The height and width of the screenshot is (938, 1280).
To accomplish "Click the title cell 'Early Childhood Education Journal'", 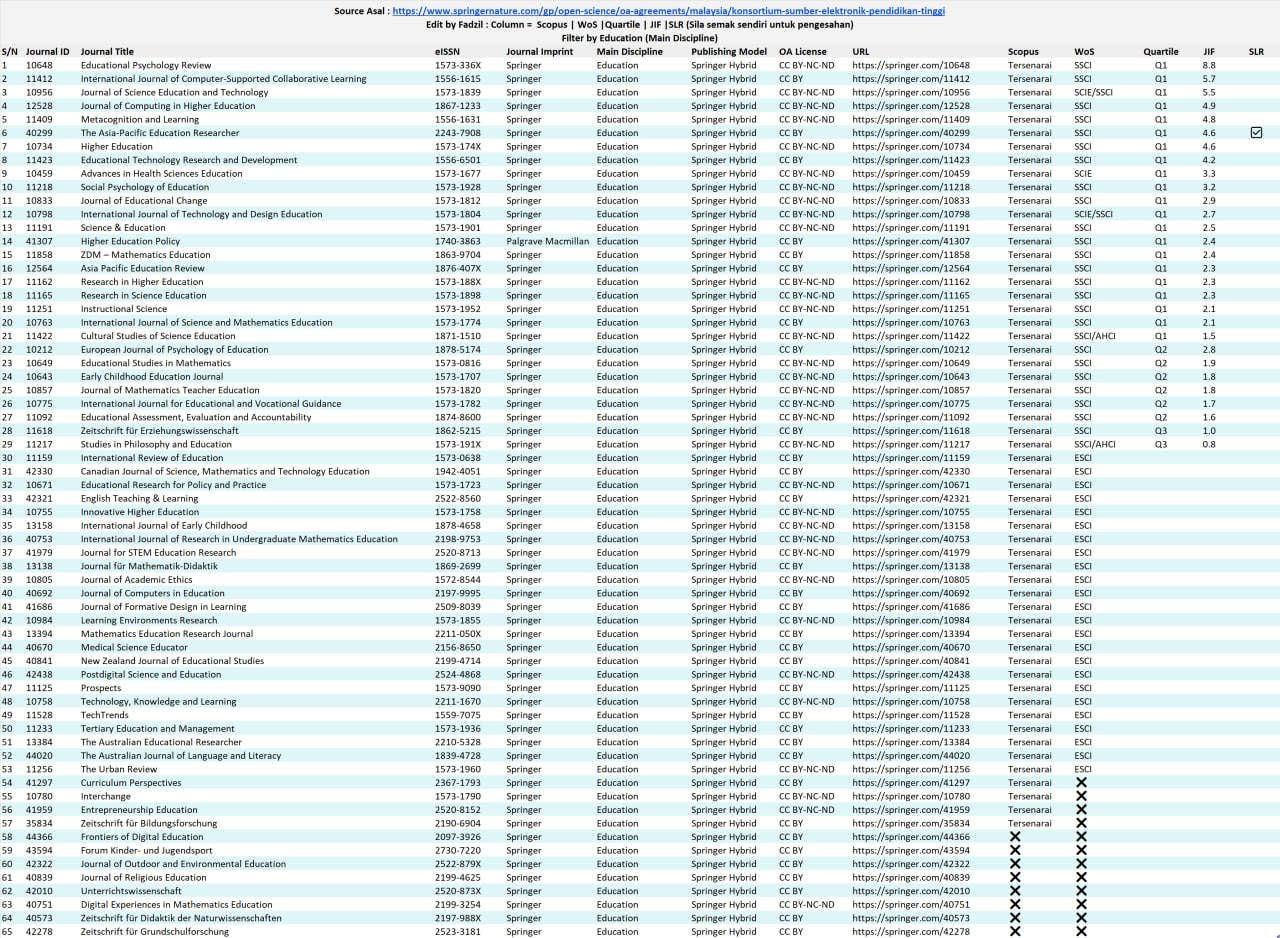I will [152, 377].
